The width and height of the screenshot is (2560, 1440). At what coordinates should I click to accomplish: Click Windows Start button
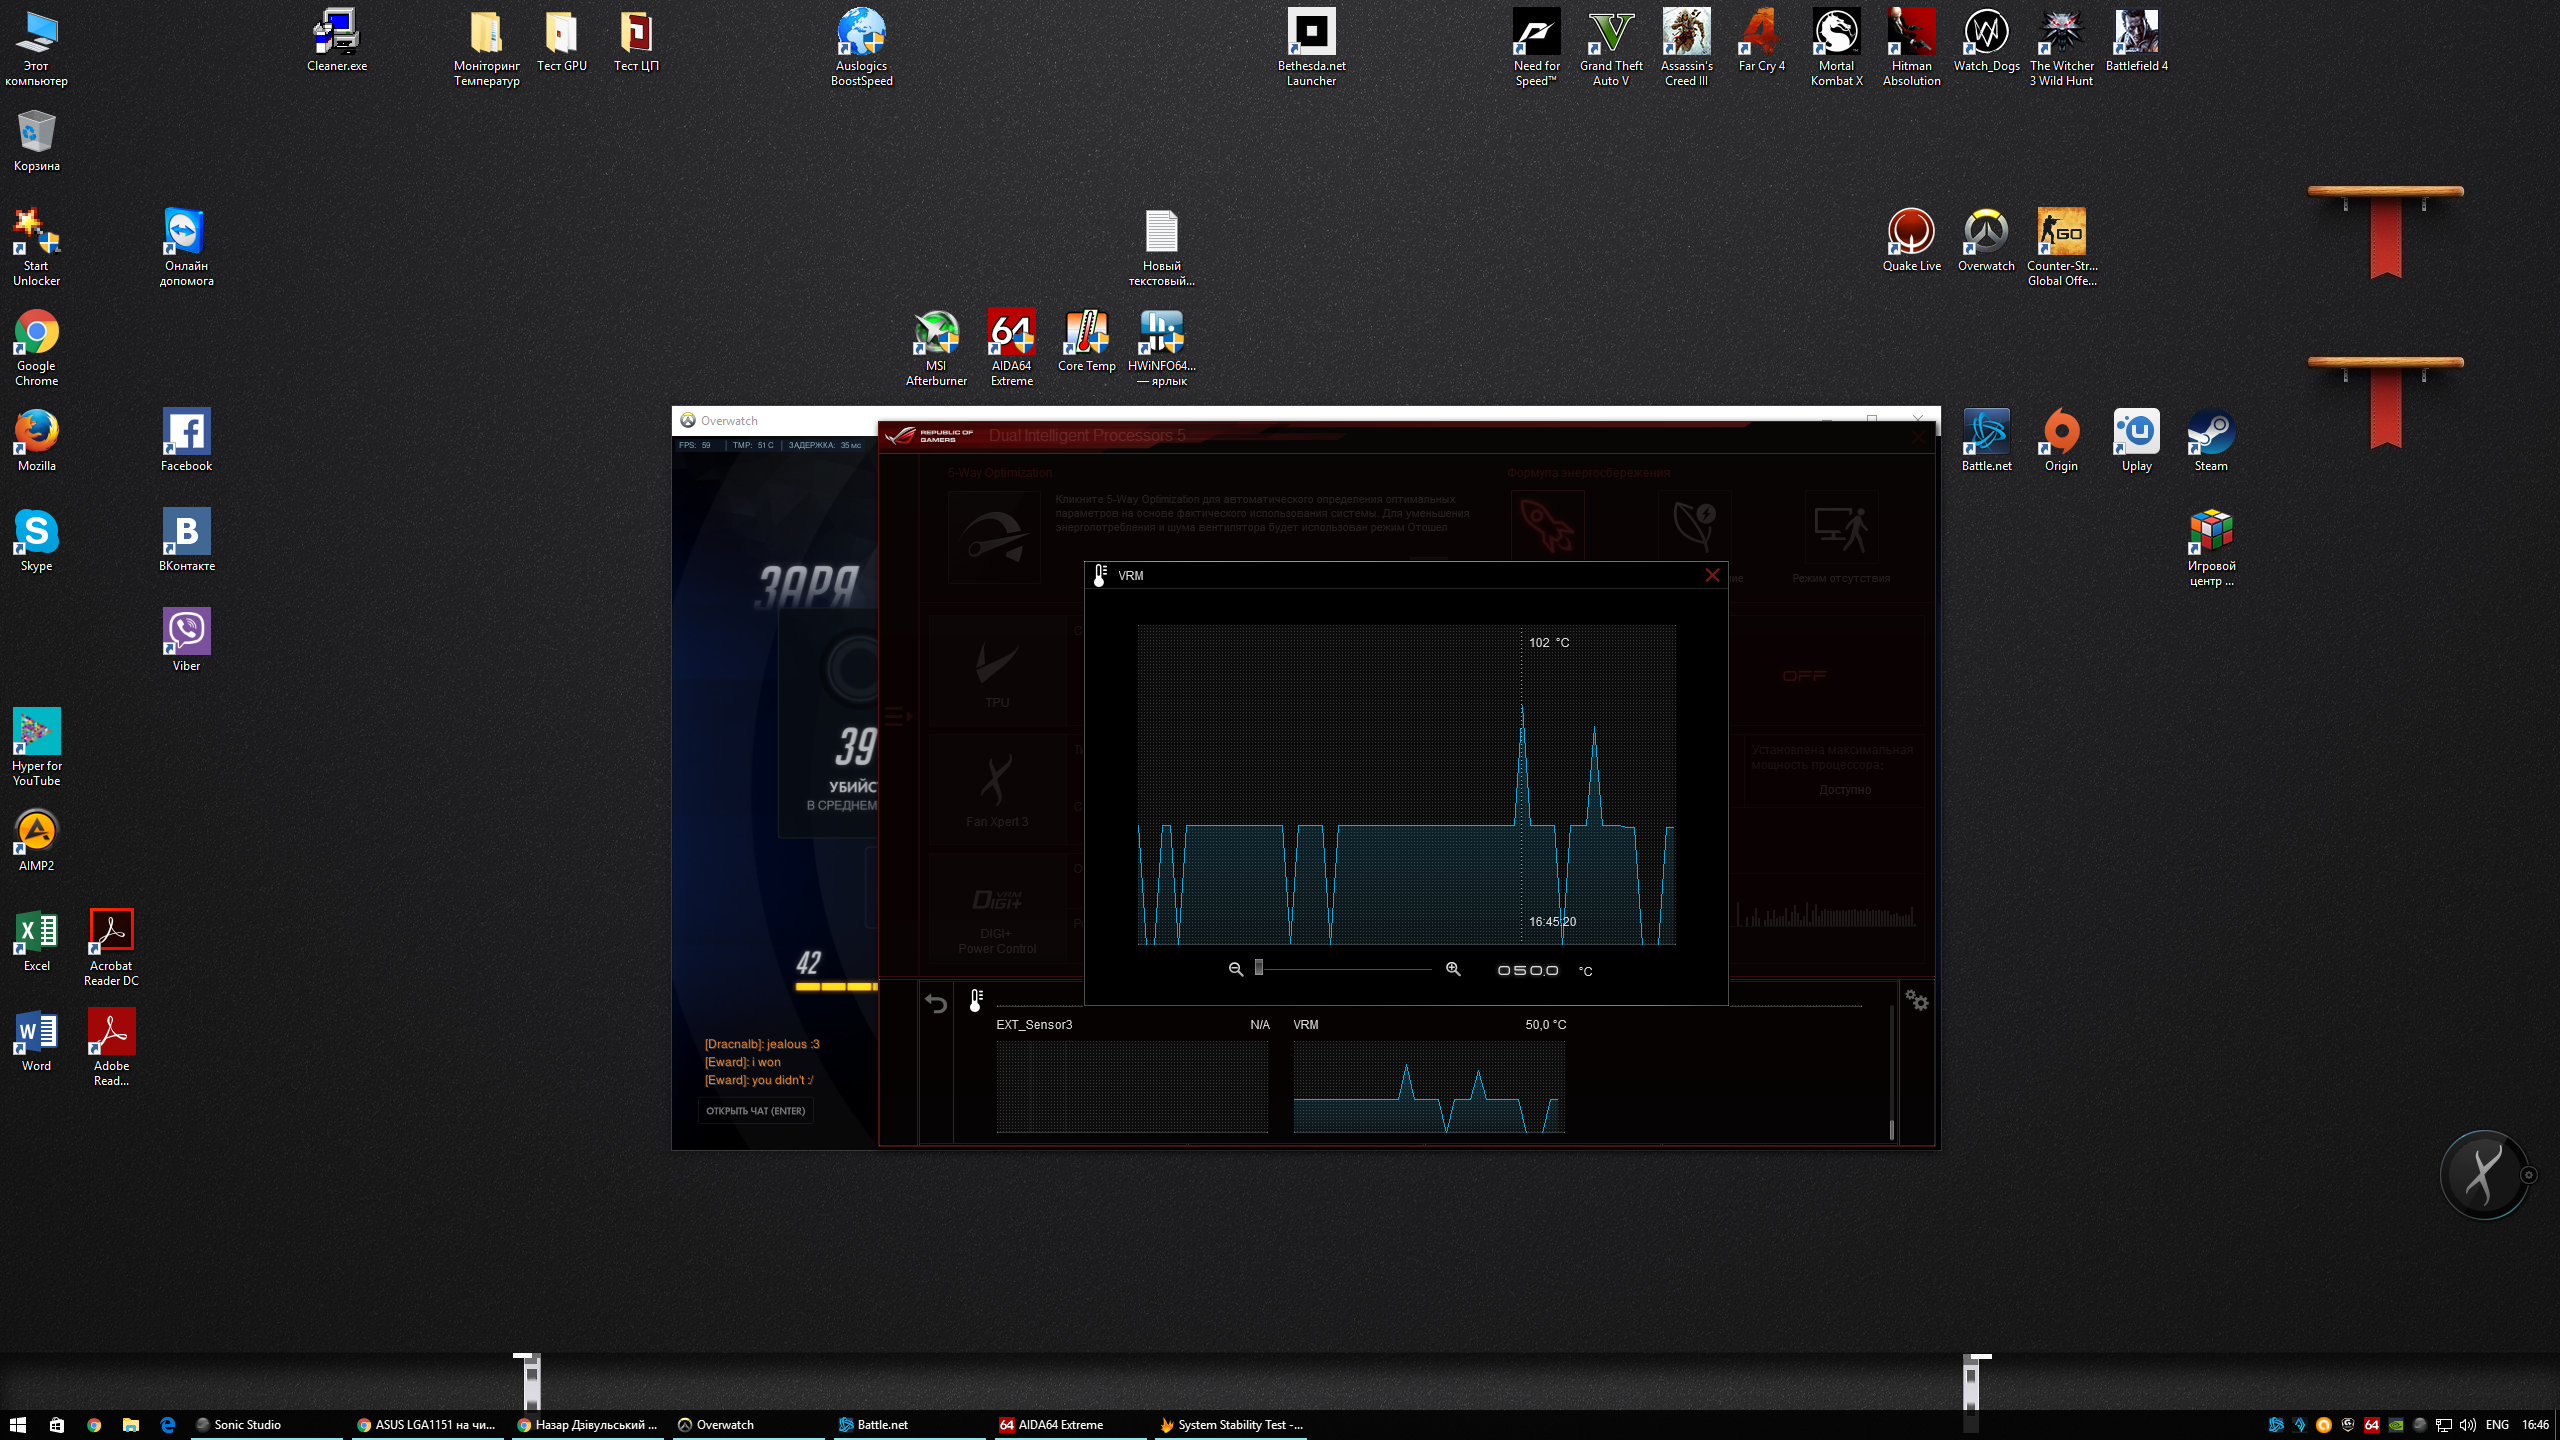tap(17, 1425)
